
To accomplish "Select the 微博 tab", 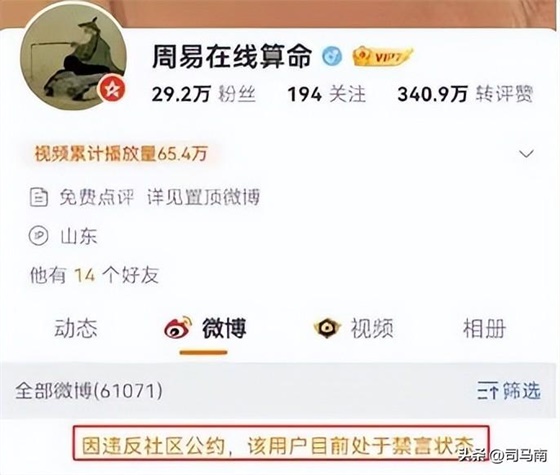I will point(205,328).
